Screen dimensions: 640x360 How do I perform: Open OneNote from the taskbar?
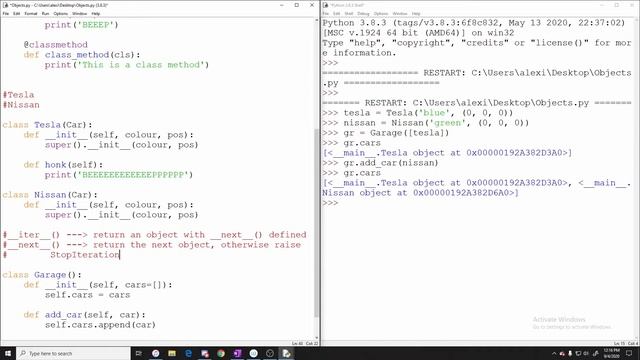(237, 353)
